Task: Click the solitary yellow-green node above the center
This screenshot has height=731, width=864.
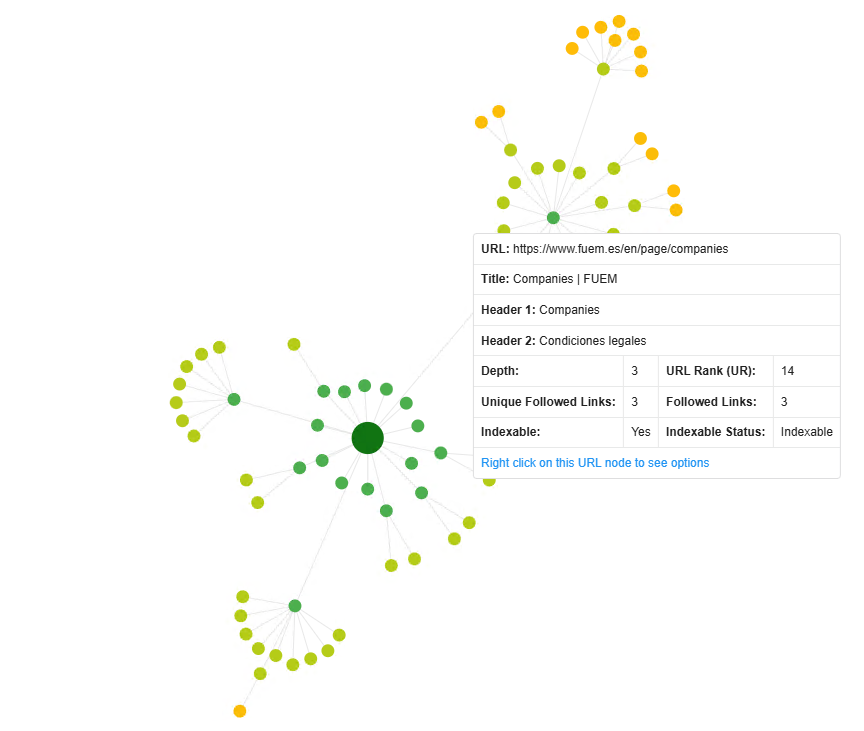Action: 294,344
